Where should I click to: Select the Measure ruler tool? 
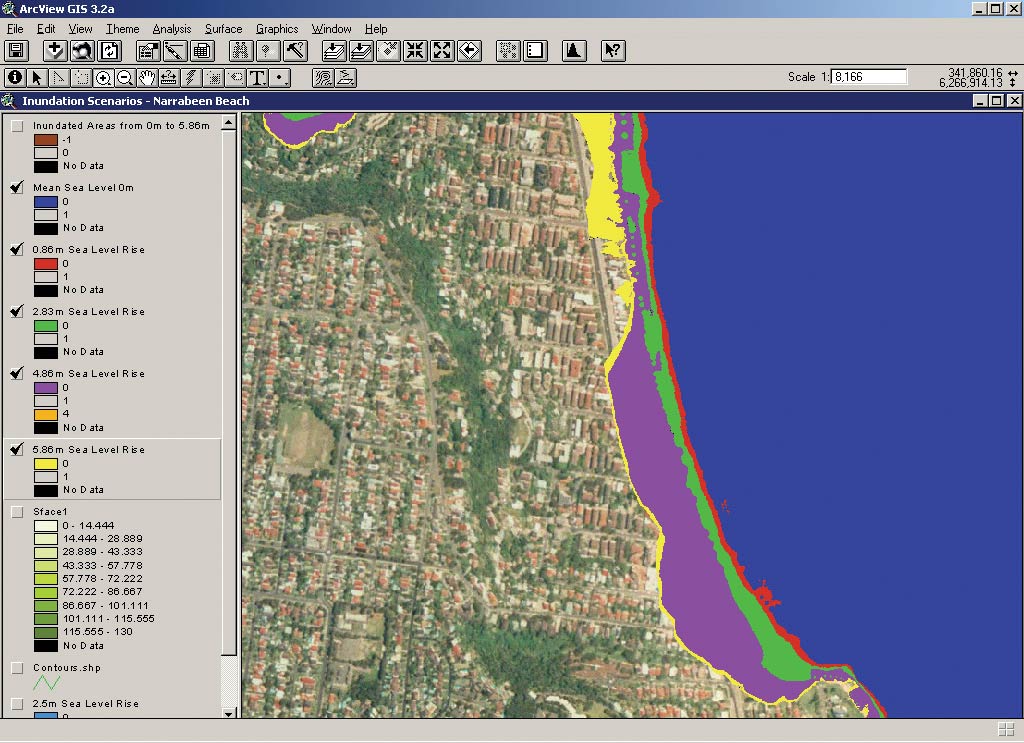[169, 78]
